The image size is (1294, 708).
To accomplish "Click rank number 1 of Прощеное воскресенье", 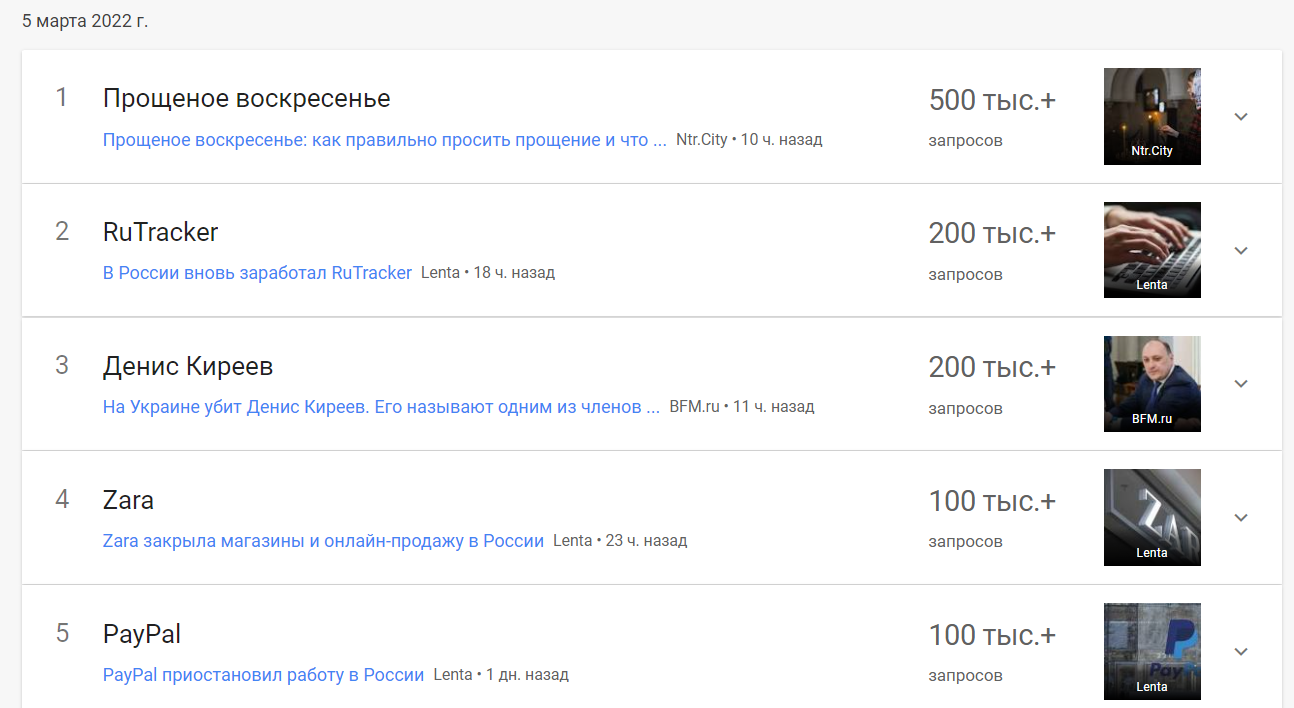I will tap(62, 98).
